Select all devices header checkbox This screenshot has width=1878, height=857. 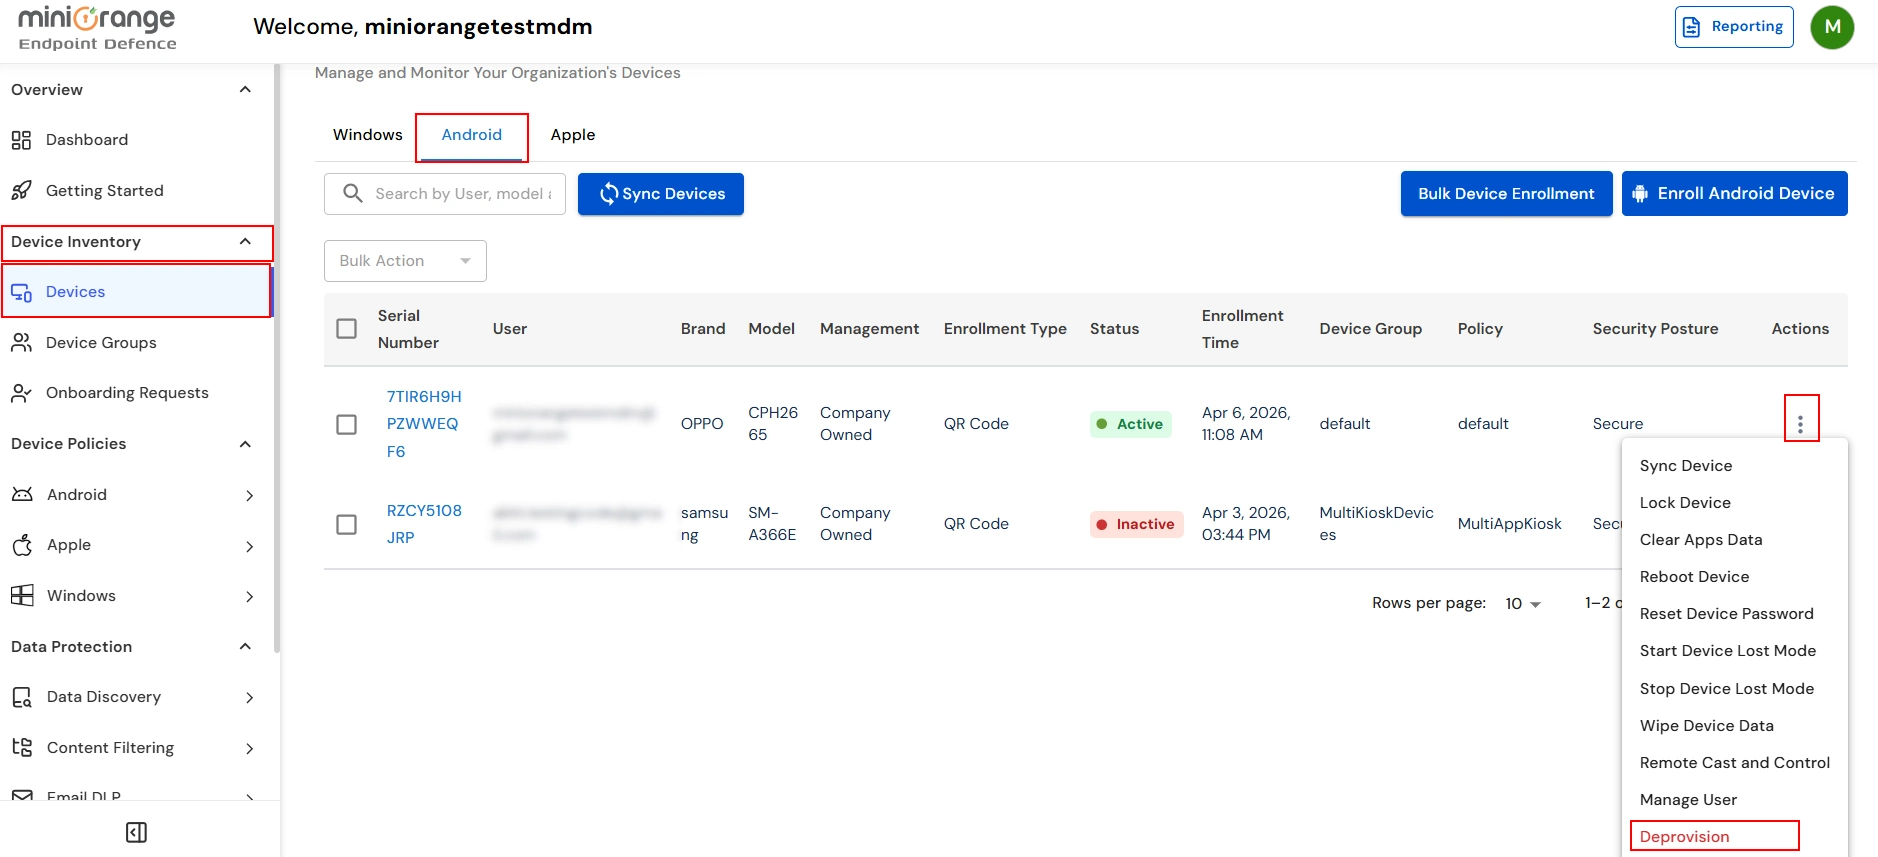347,329
